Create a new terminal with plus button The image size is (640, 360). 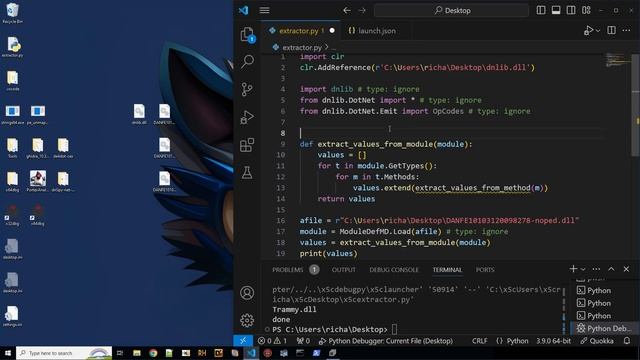click(x=573, y=269)
